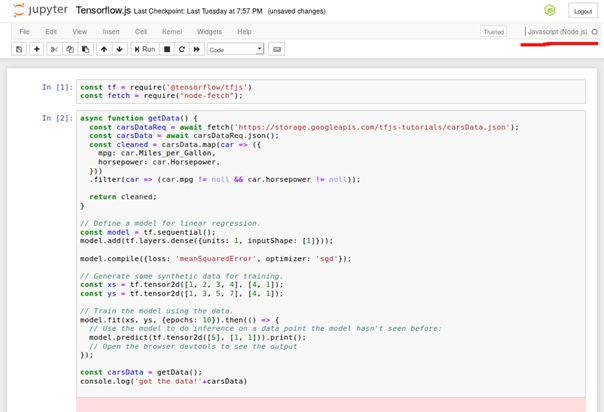Viewport: 604px width, 412px height.
Task: Move selected cell up arrow
Action: coord(104,49)
